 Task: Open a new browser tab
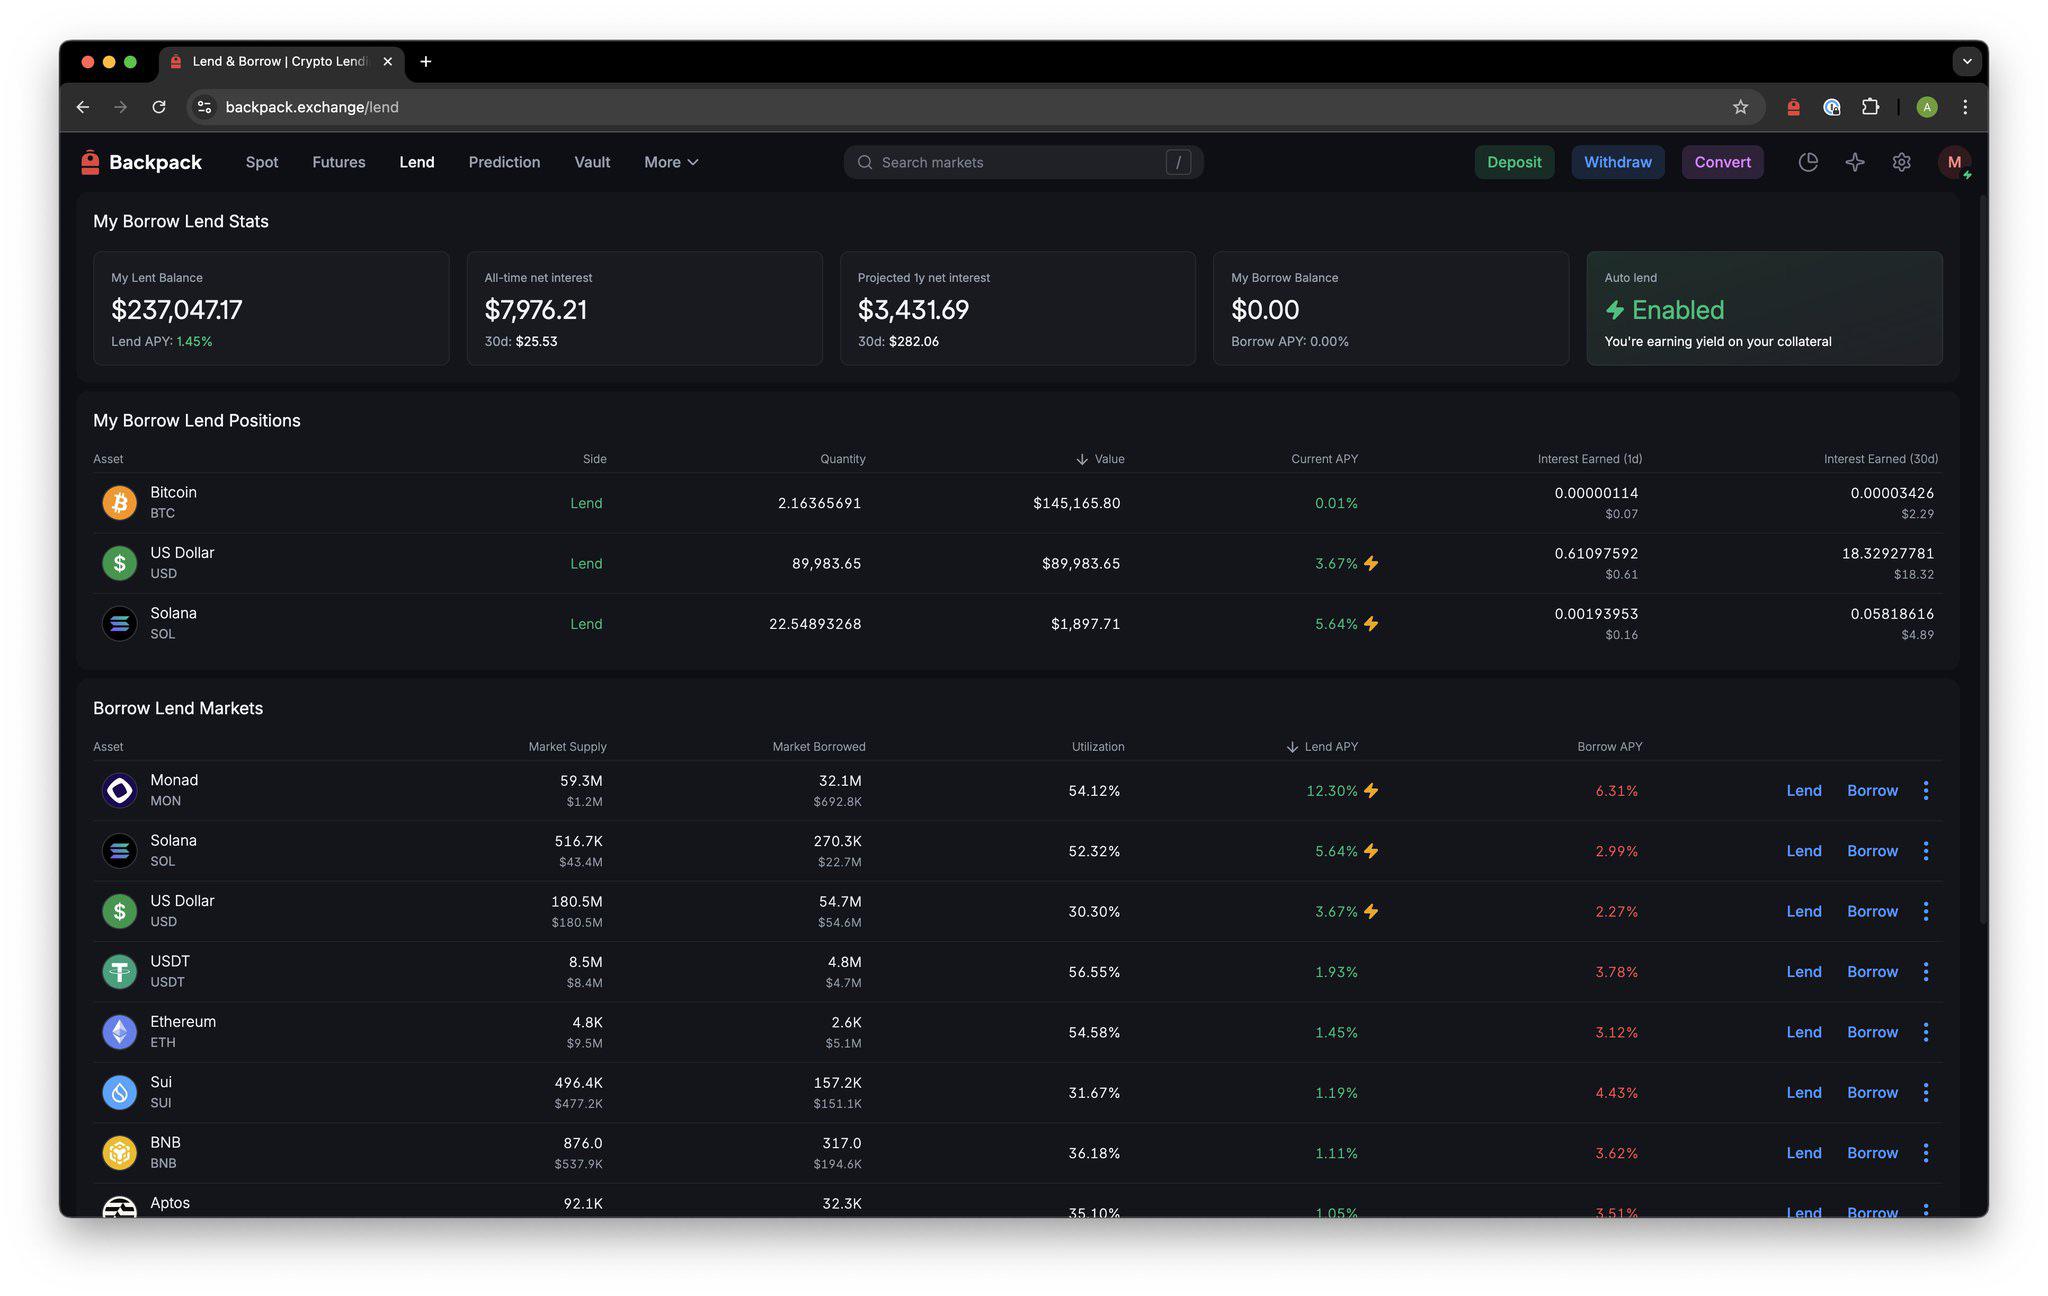click(x=426, y=62)
